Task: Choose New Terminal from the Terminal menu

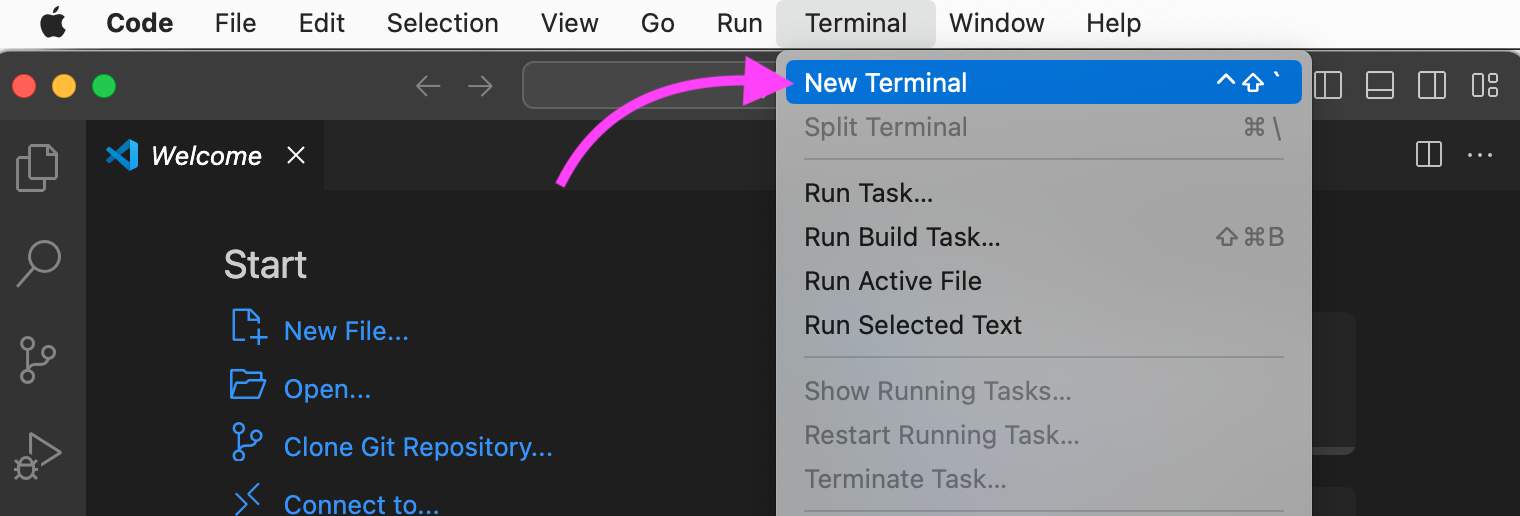Action: pyautogui.click(x=886, y=83)
